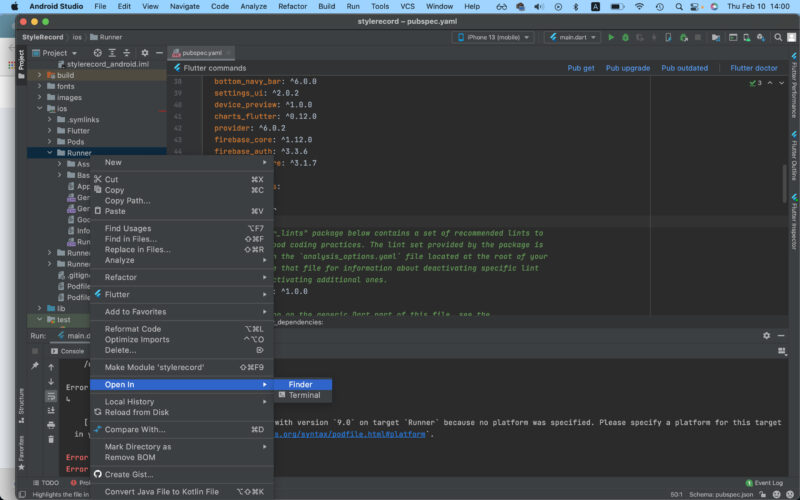The image size is (800, 500).
Task: Open the Device File Explorer folder icon
Action: point(716,37)
